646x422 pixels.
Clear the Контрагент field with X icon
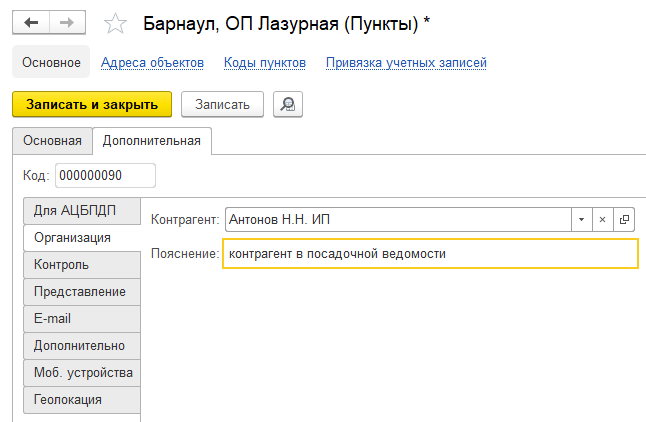coord(602,219)
